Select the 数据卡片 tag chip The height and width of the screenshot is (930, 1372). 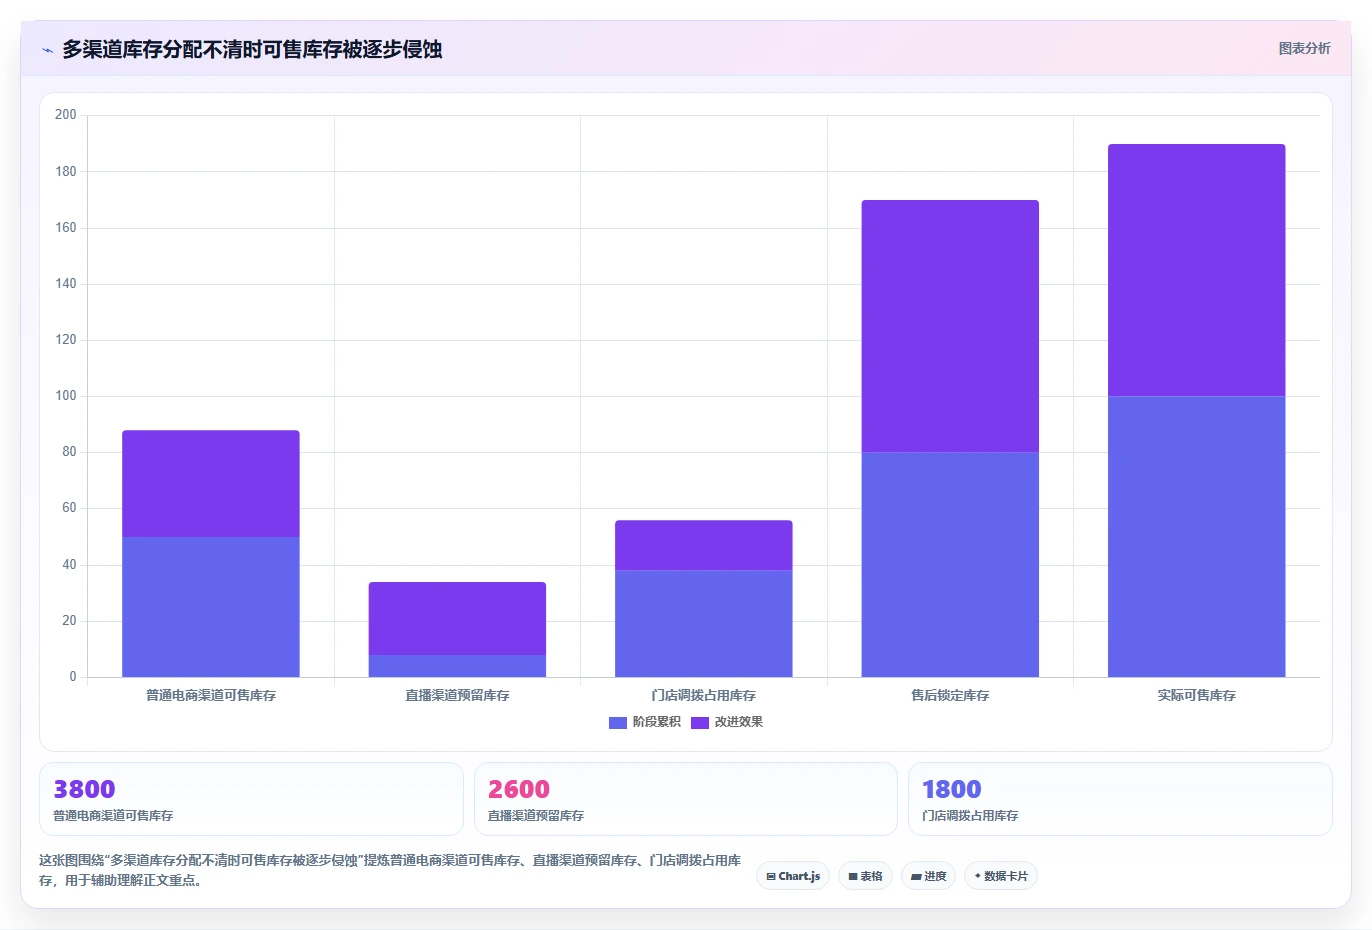pyautogui.click(x=1000, y=876)
